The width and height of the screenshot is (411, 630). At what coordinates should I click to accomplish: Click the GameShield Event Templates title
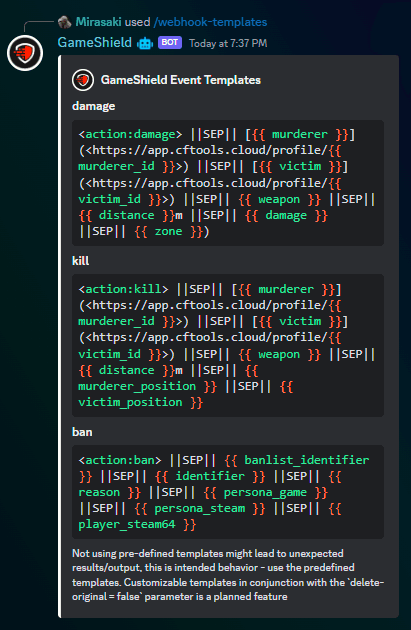(181, 80)
